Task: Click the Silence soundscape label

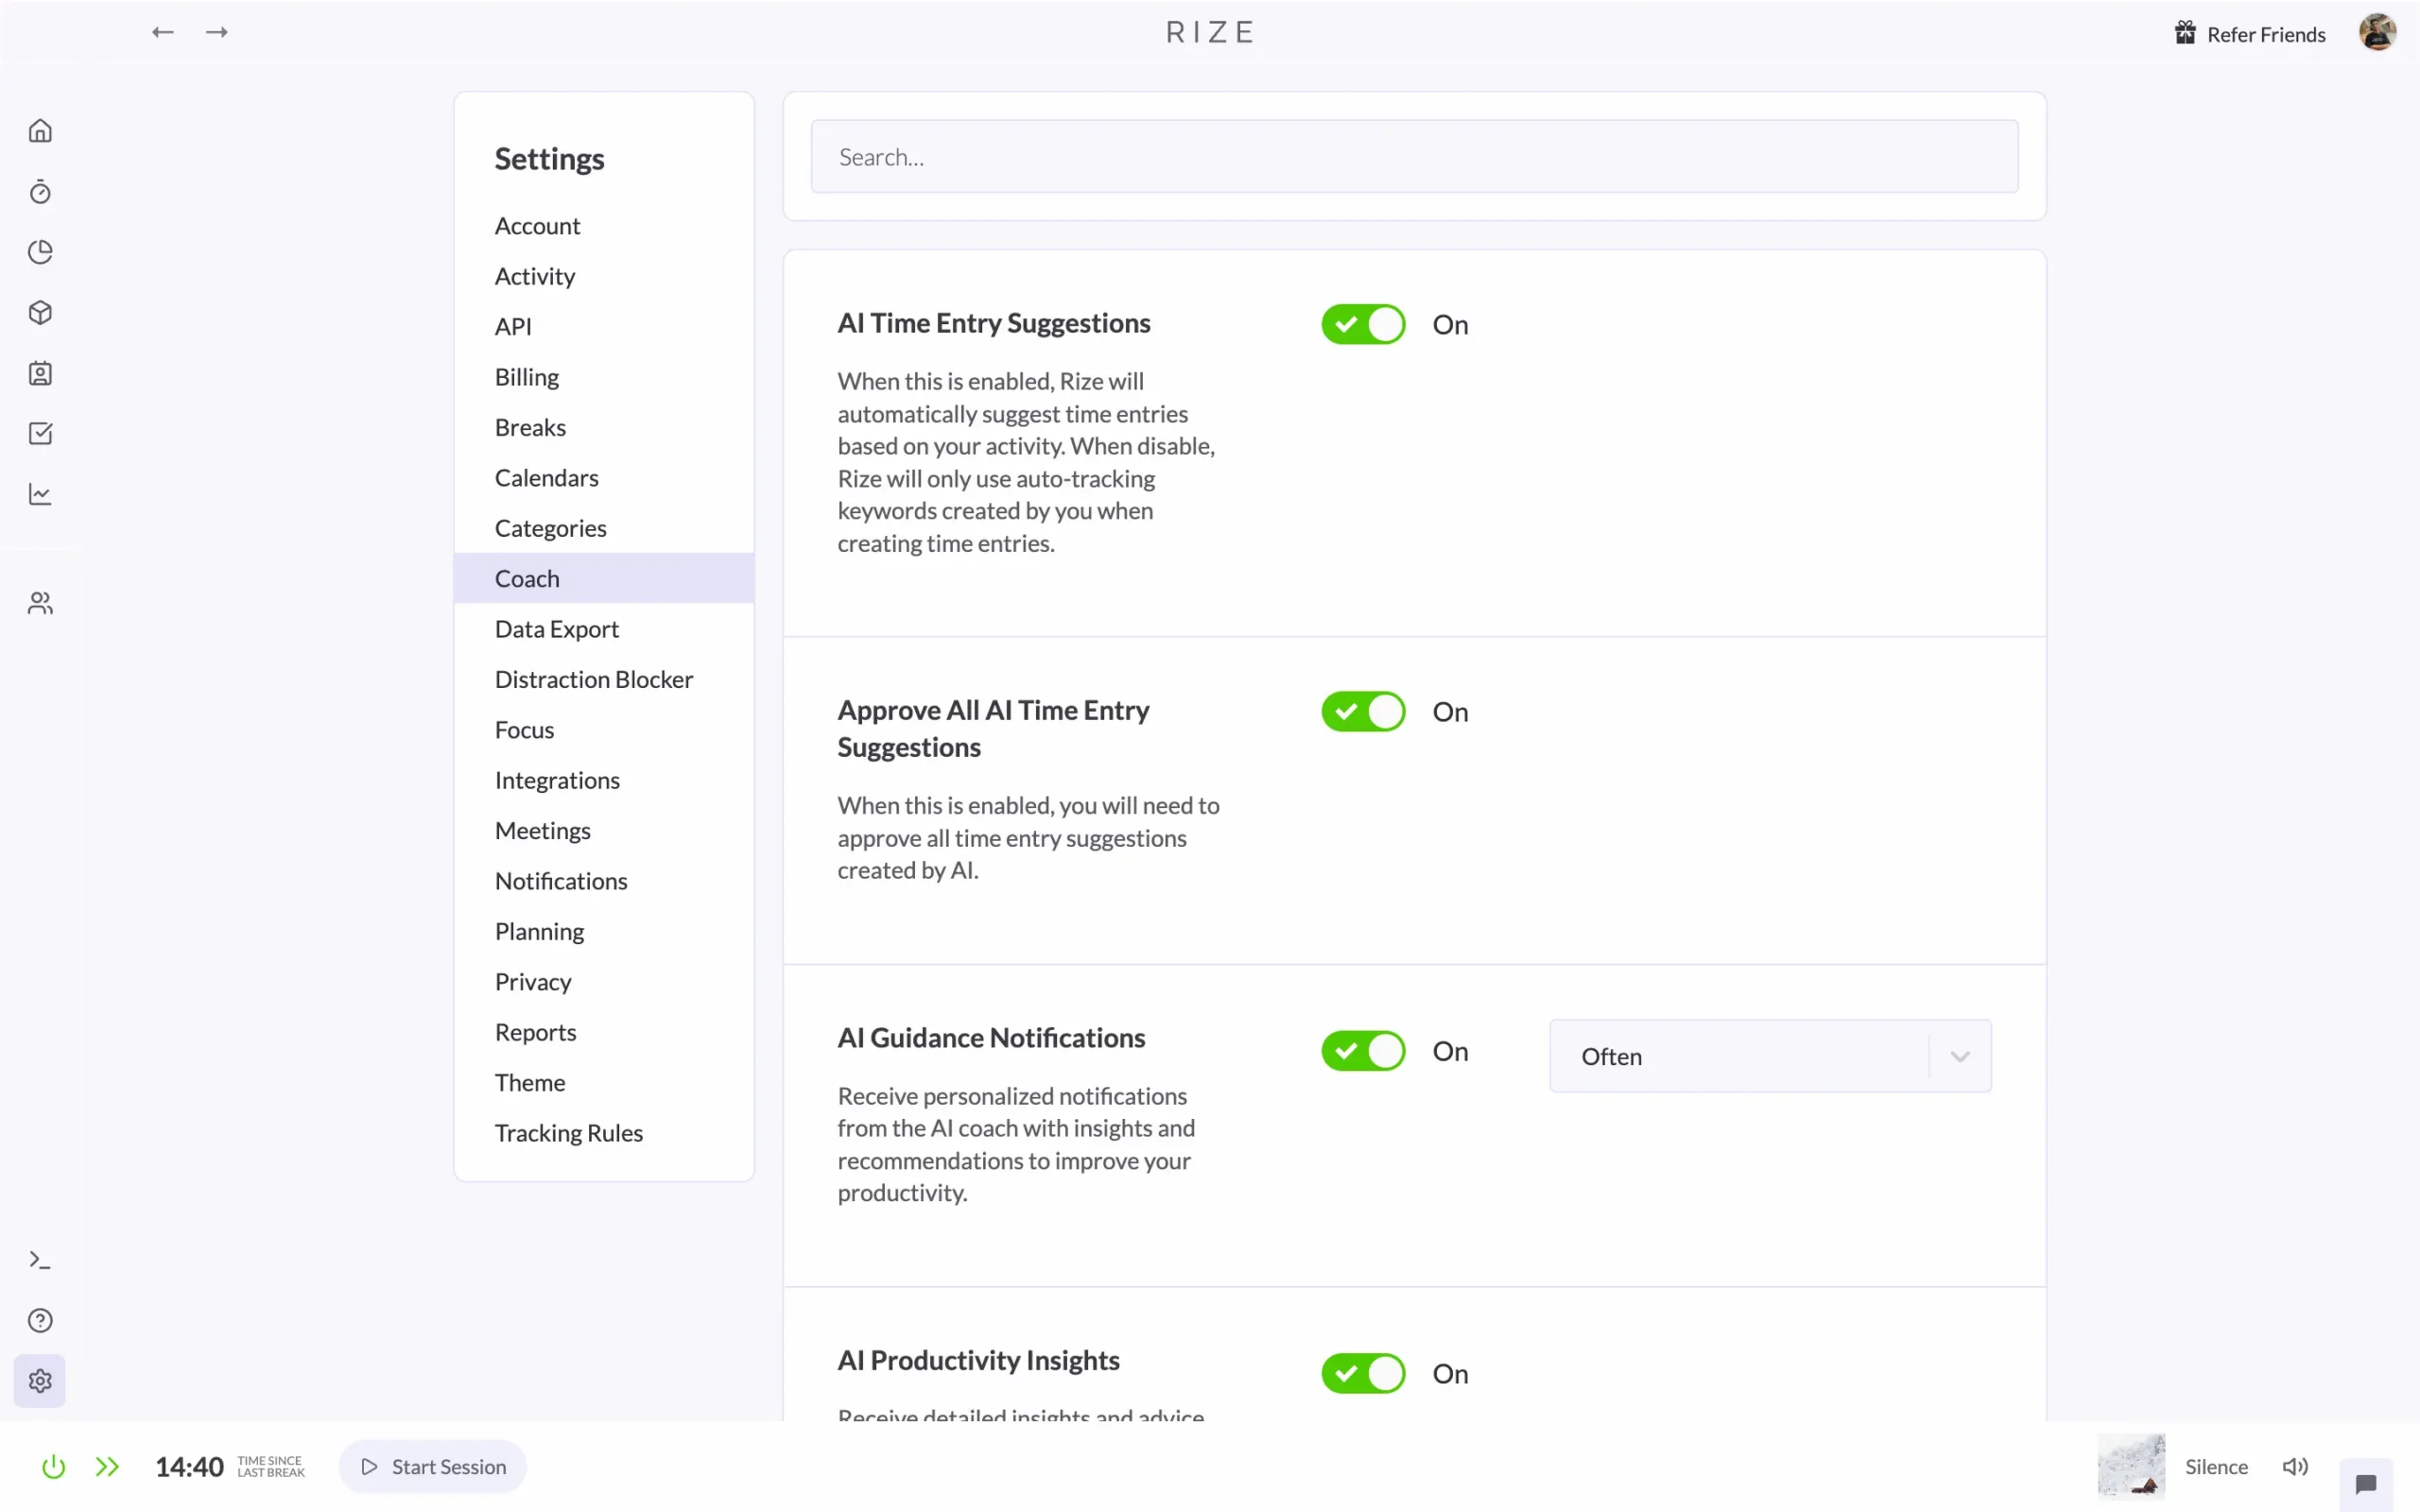Action: (2216, 1466)
